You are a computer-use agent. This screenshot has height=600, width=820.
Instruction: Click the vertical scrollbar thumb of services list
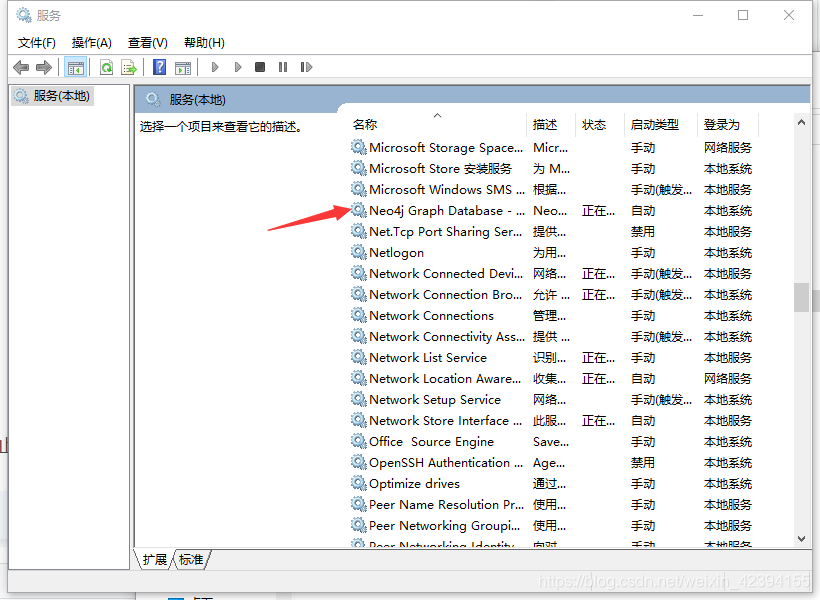[801, 297]
